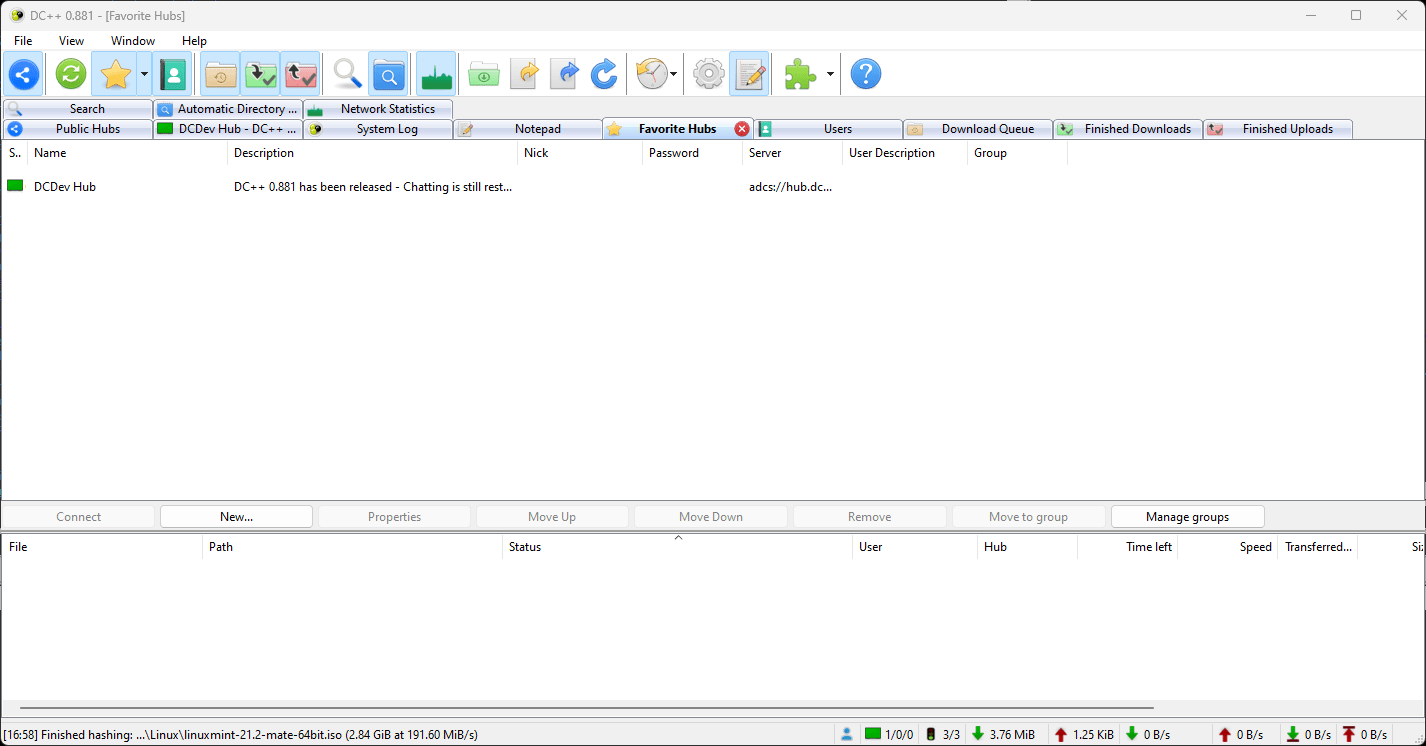Click the Manage groups button
This screenshot has width=1426, height=746.
pos(1188,517)
